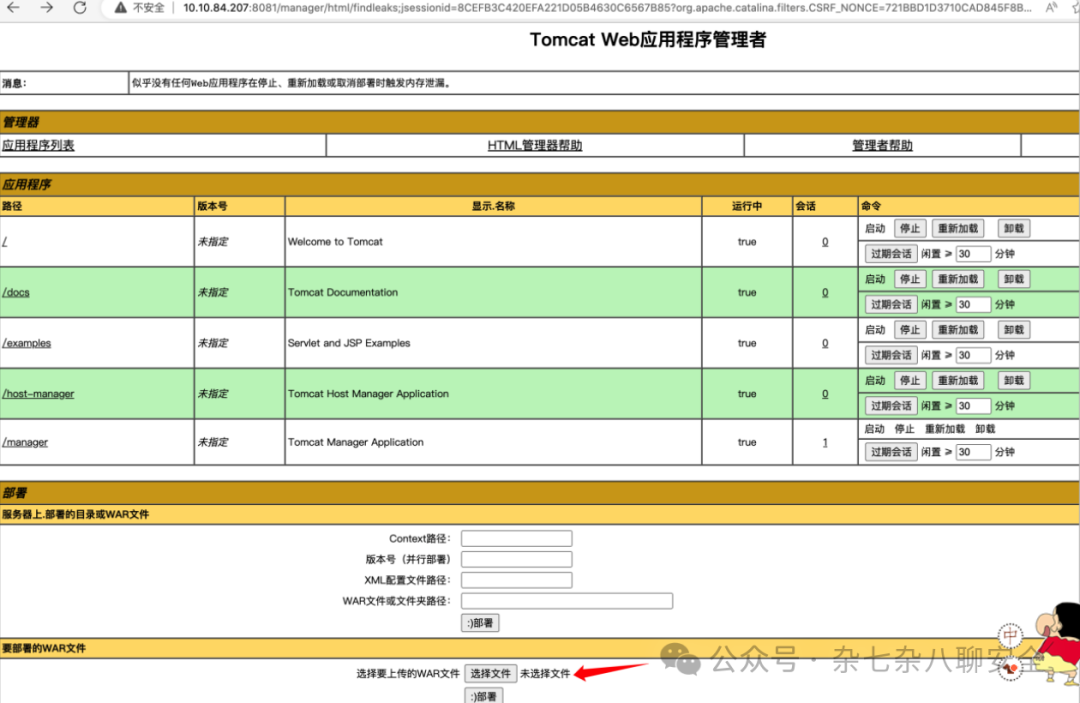This screenshot has height=703, width=1080.
Task: Click 过期会话 button for root application
Action: pos(891,254)
